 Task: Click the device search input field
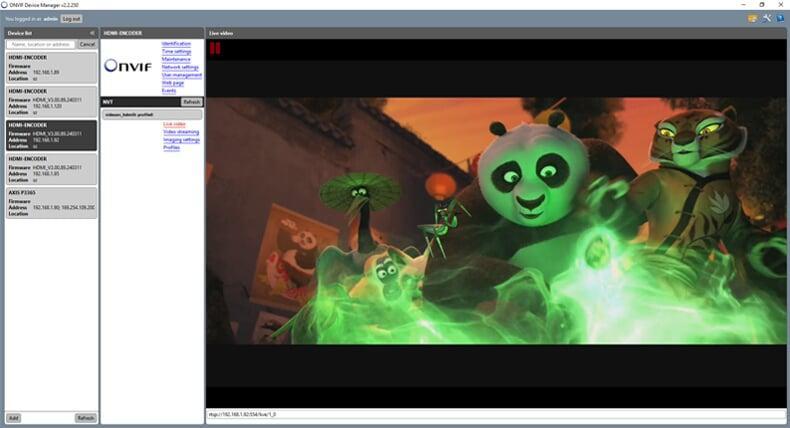tap(41, 44)
